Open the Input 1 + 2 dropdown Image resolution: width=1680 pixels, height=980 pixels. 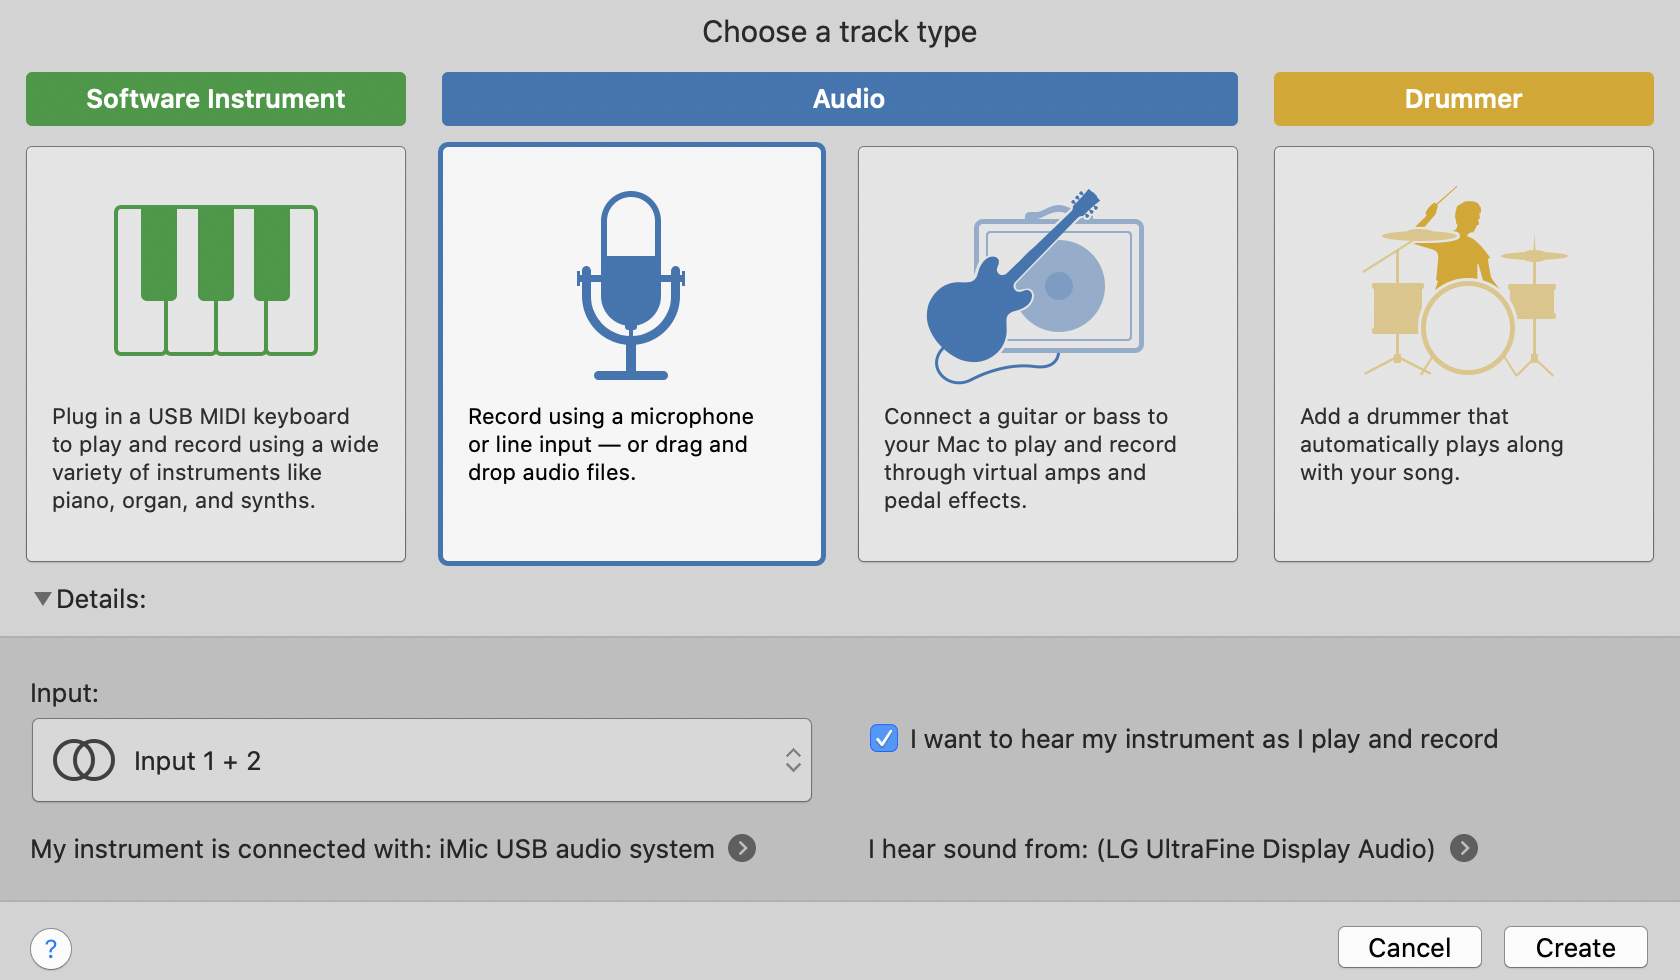click(x=422, y=760)
